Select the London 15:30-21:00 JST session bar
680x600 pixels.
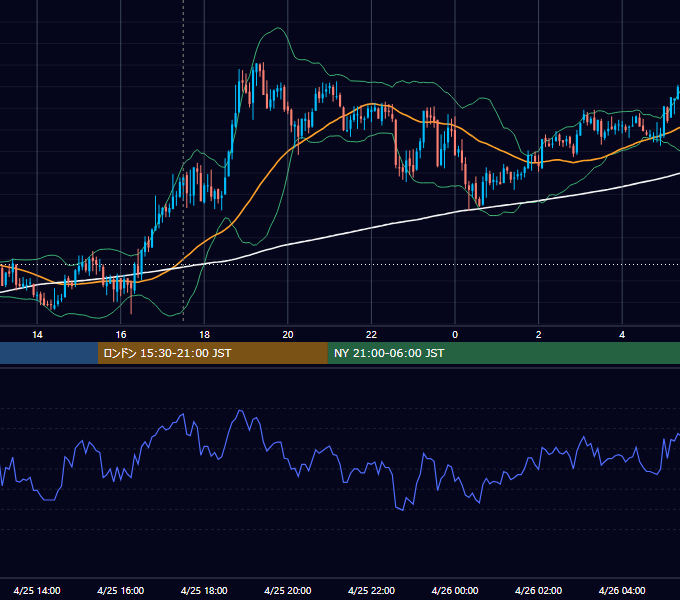[212, 353]
